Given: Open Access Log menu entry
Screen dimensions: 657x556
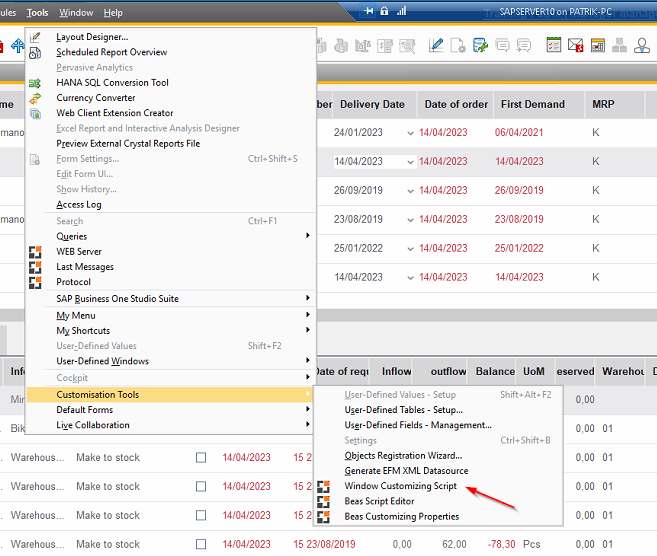Looking at the screenshot, I should (x=79, y=204).
